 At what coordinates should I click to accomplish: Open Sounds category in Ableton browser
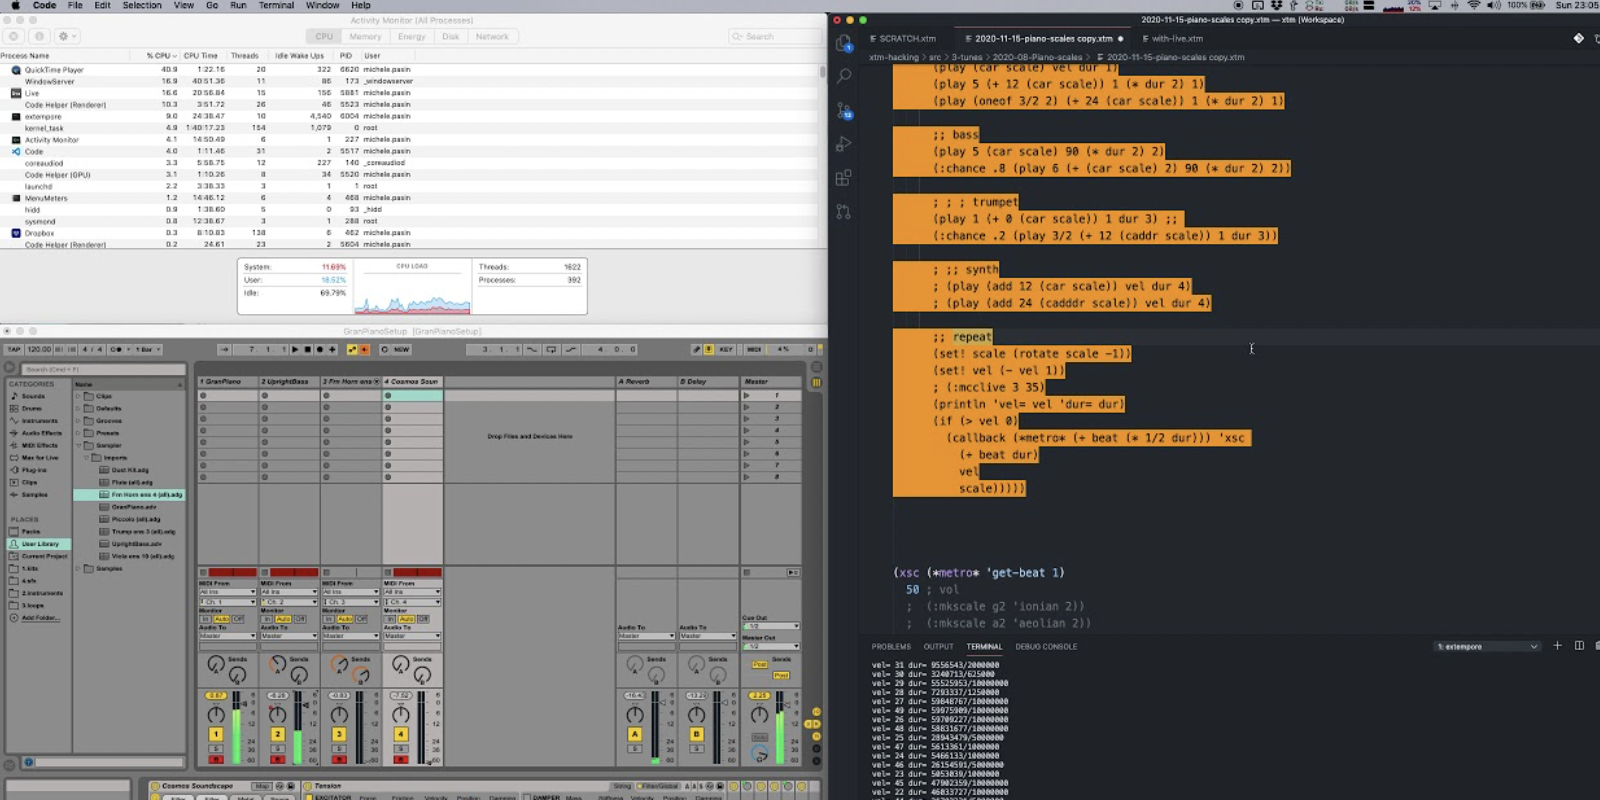[34, 396]
